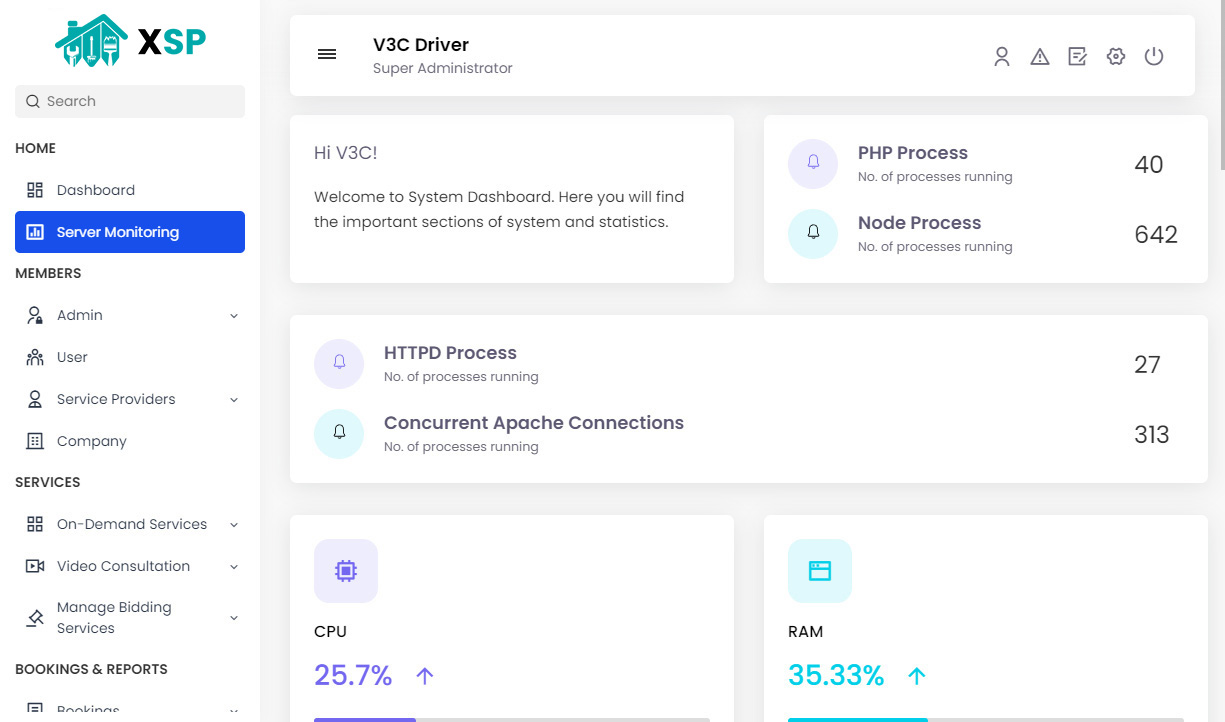Open the edit notes icon in the header
The image size is (1225, 722).
pyautogui.click(x=1077, y=56)
